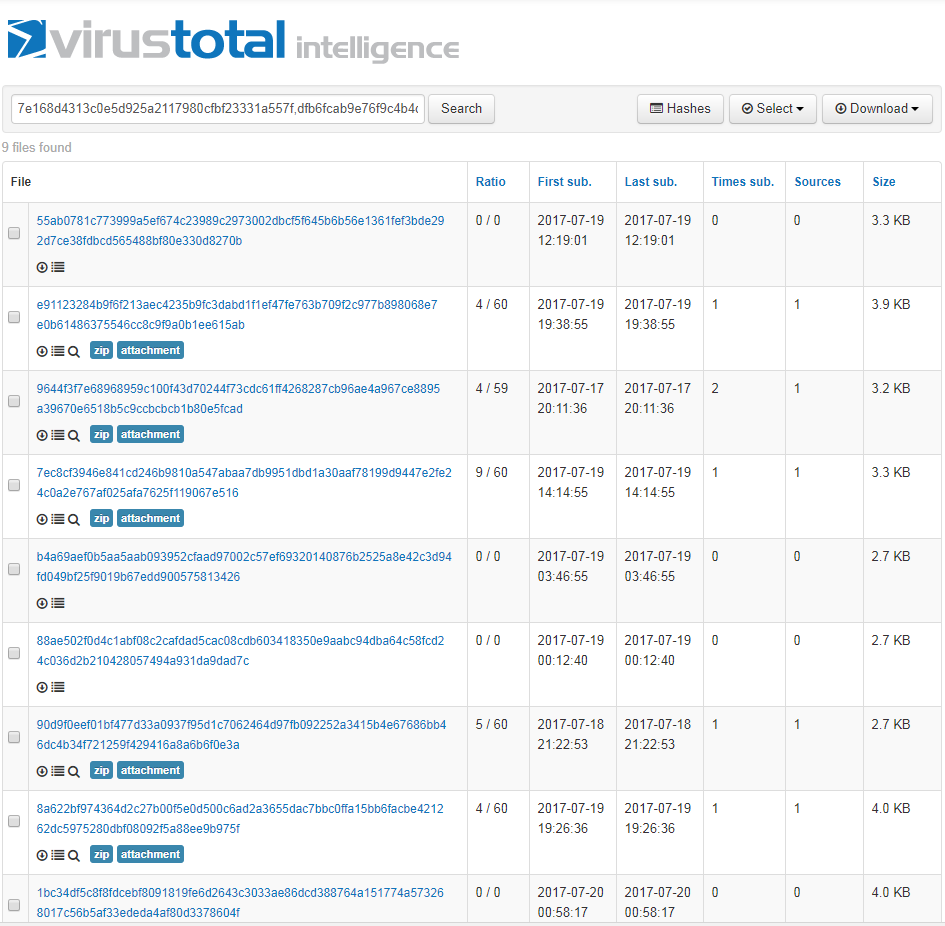Click the Search button

tap(461, 109)
